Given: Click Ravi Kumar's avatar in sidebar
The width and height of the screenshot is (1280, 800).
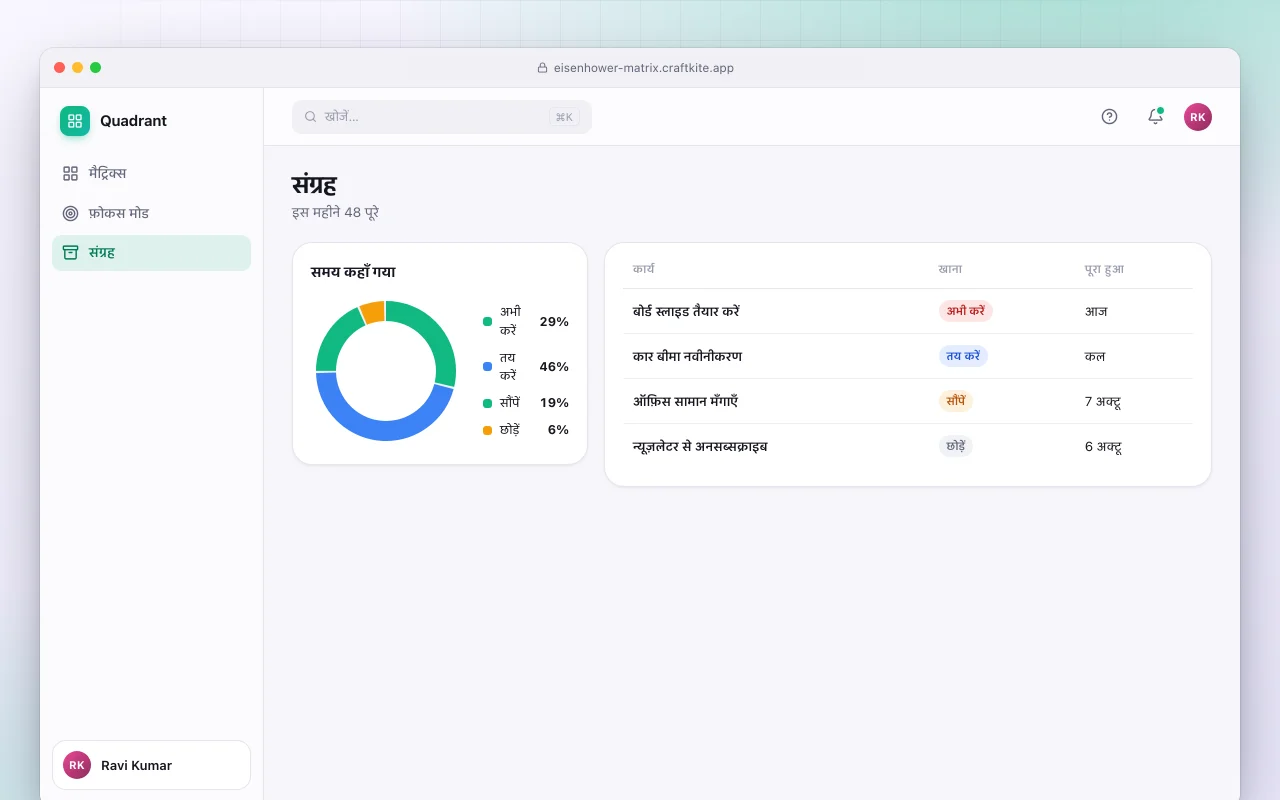Looking at the screenshot, I should pyautogui.click(x=77, y=765).
